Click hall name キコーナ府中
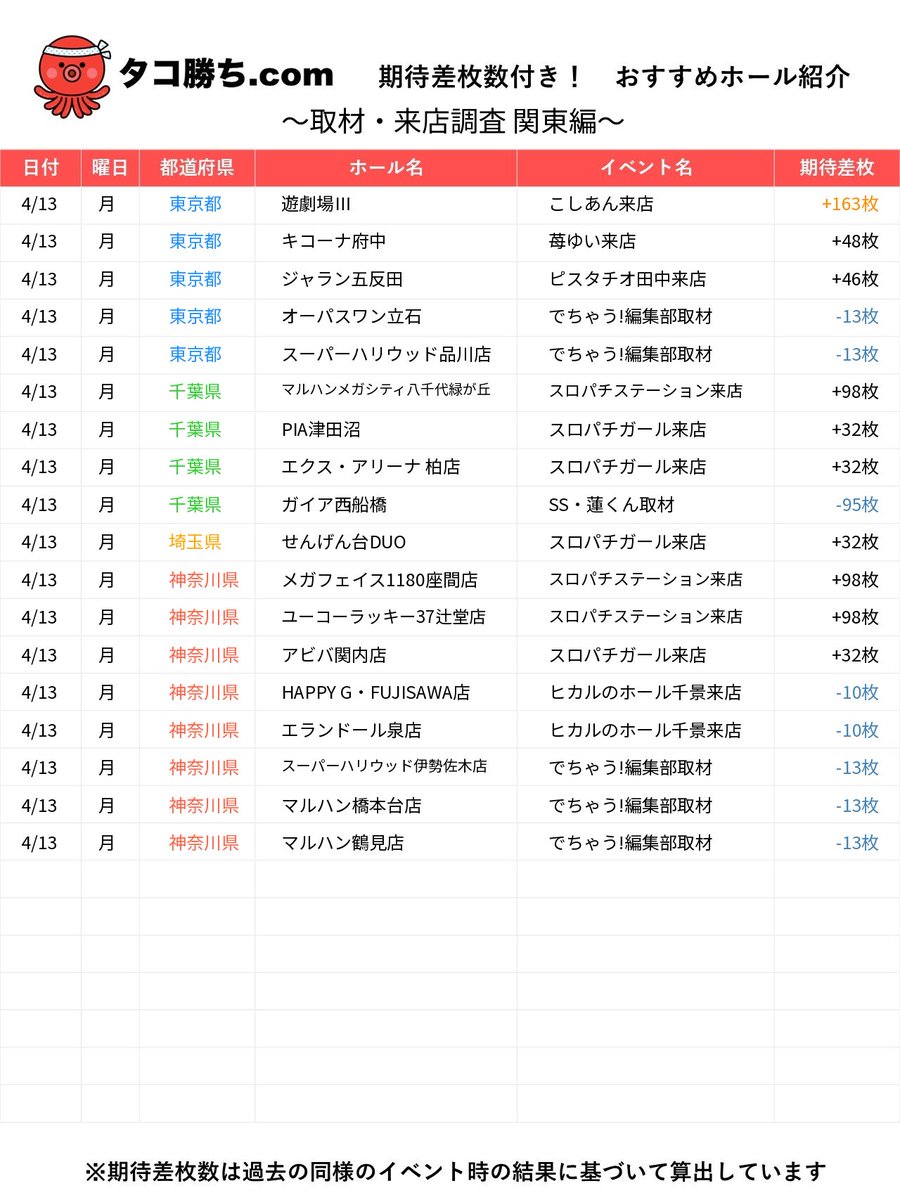Image resolution: width=900 pixels, height=1200 pixels. tap(334, 241)
